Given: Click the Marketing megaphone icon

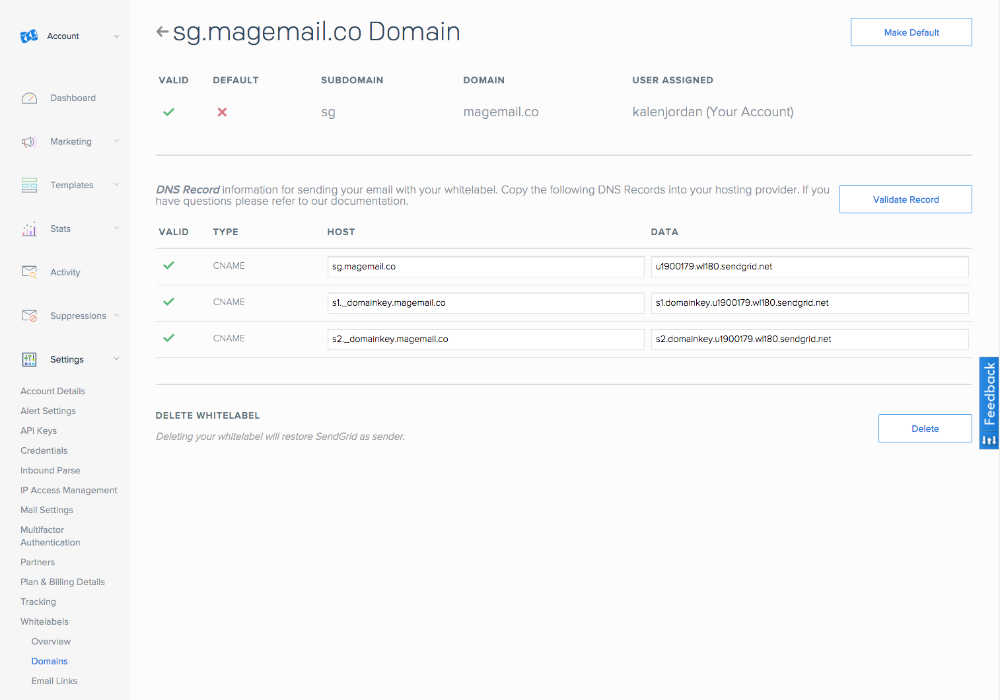Looking at the screenshot, I should click(x=29, y=142).
